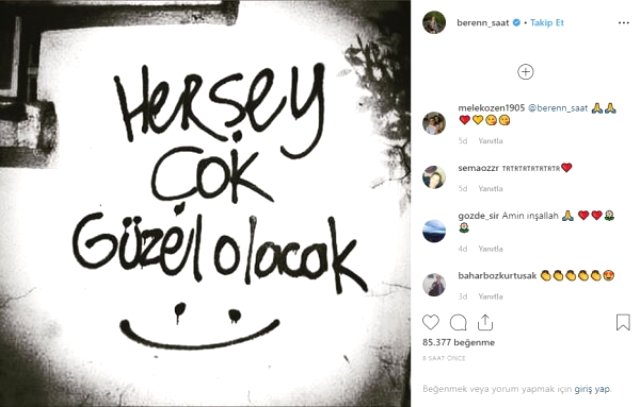Viewport: 640px width, 407px height.
Task: Follow the account via Takip Et
Action: 547,23
